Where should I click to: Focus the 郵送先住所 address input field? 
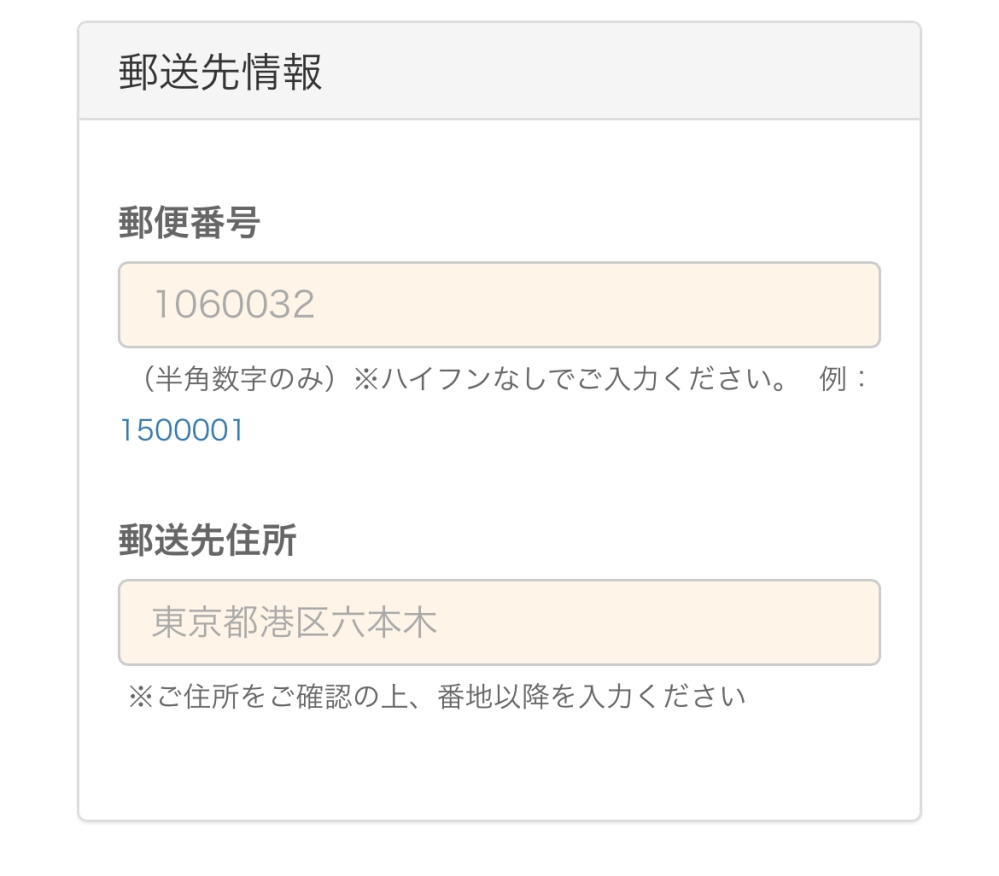[x=498, y=622]
